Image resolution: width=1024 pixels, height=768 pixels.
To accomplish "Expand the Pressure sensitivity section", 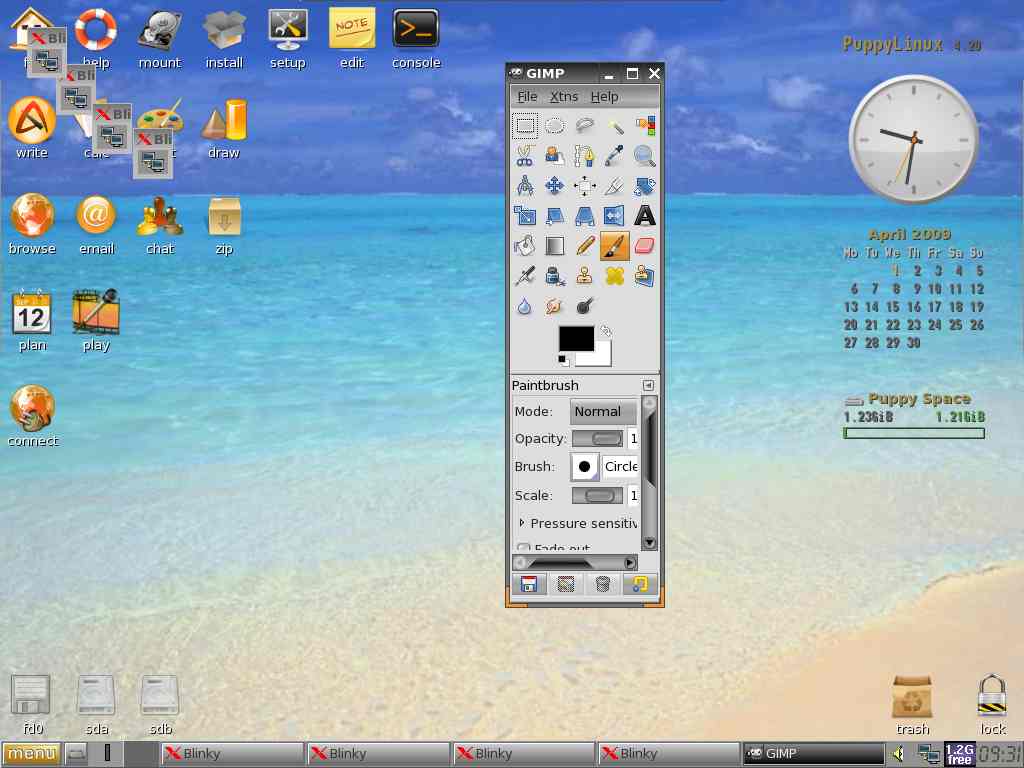I will [522, 523].
